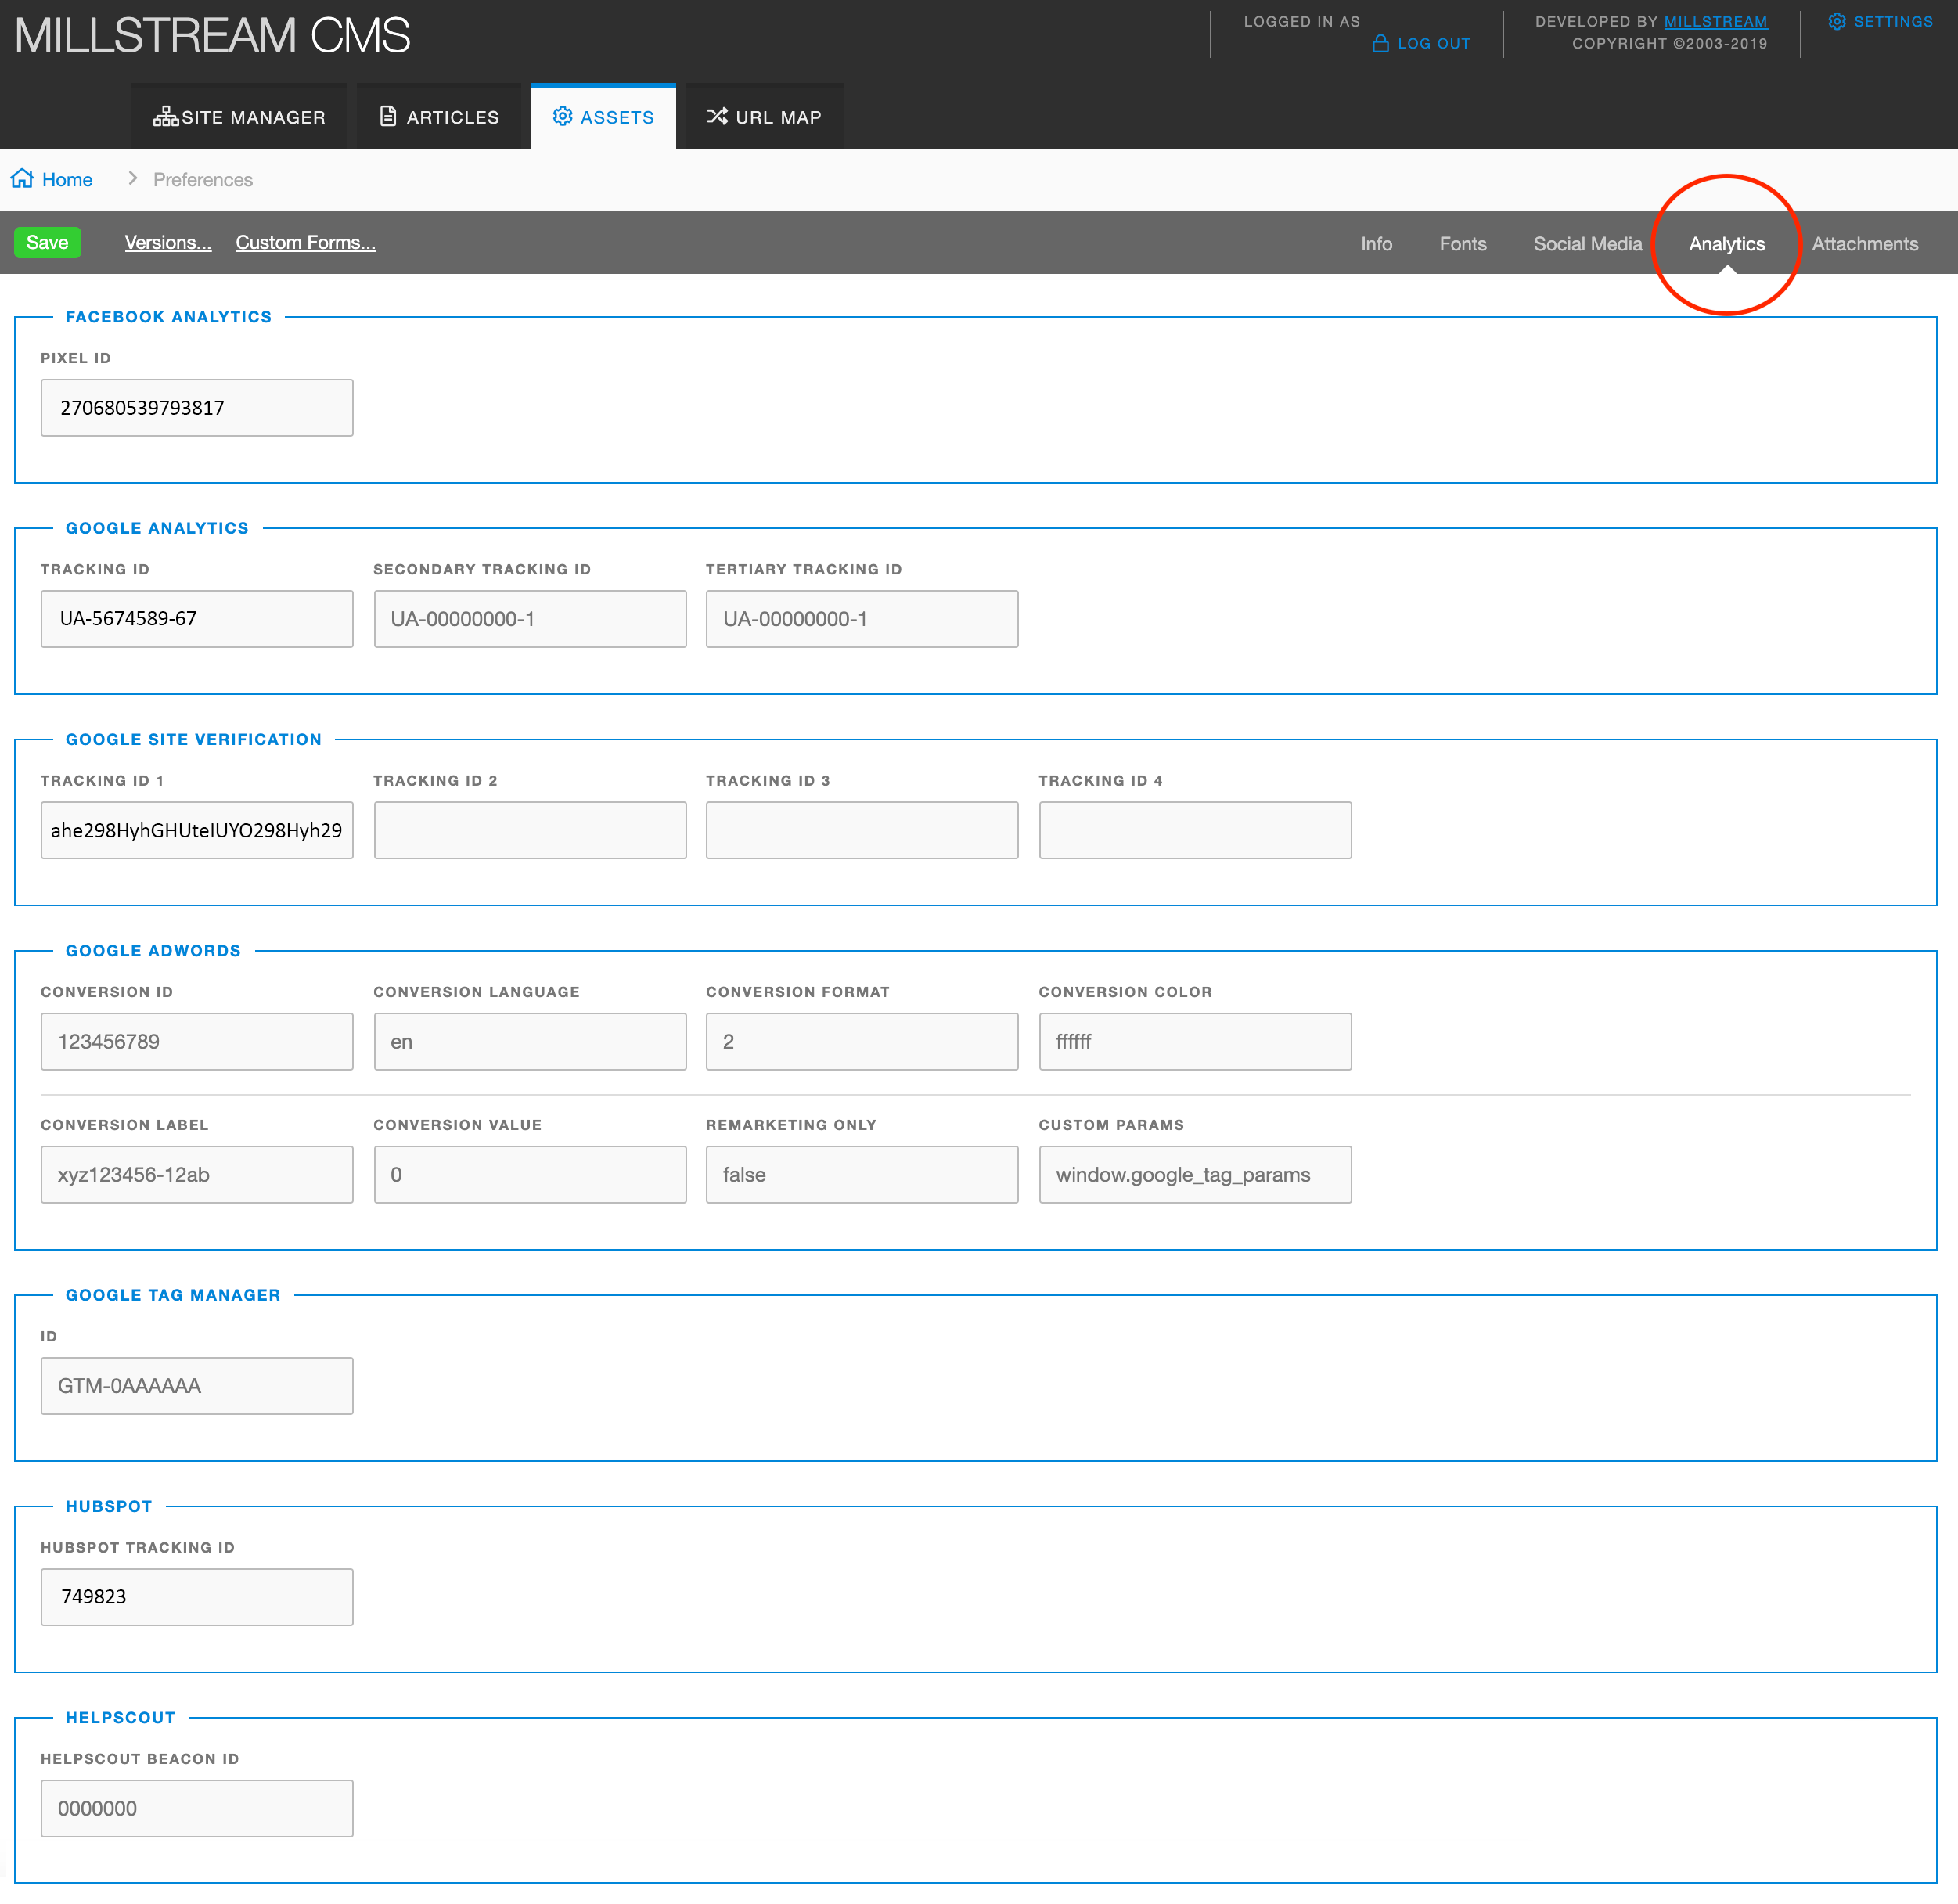Switch to the Info tab
This screenshot has width=1958, height=1904.
(1376, 244)
